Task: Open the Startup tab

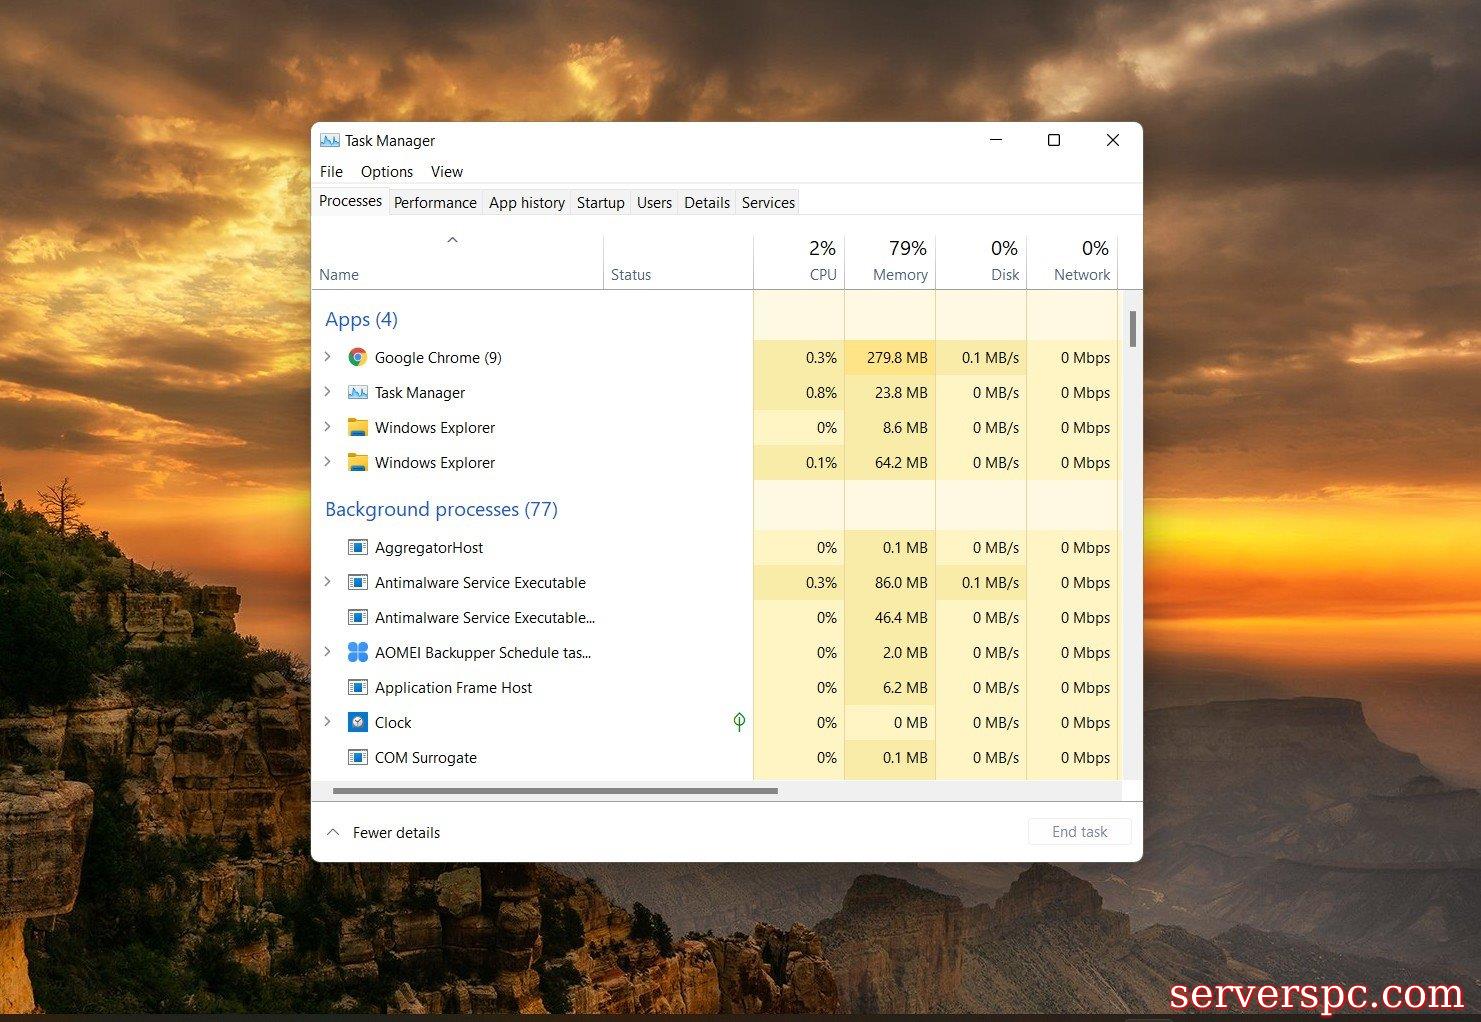Action: point(600,202)
